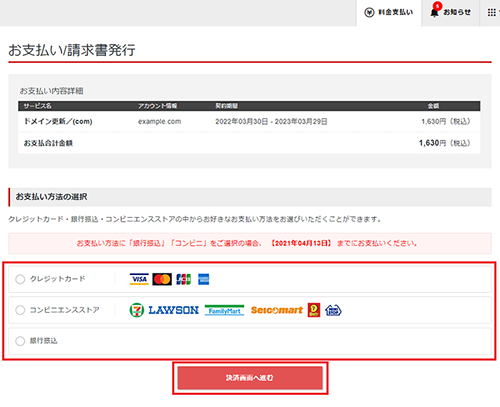Click the Seicomart logo
The image size is (500, 407).
click(277, 310)
